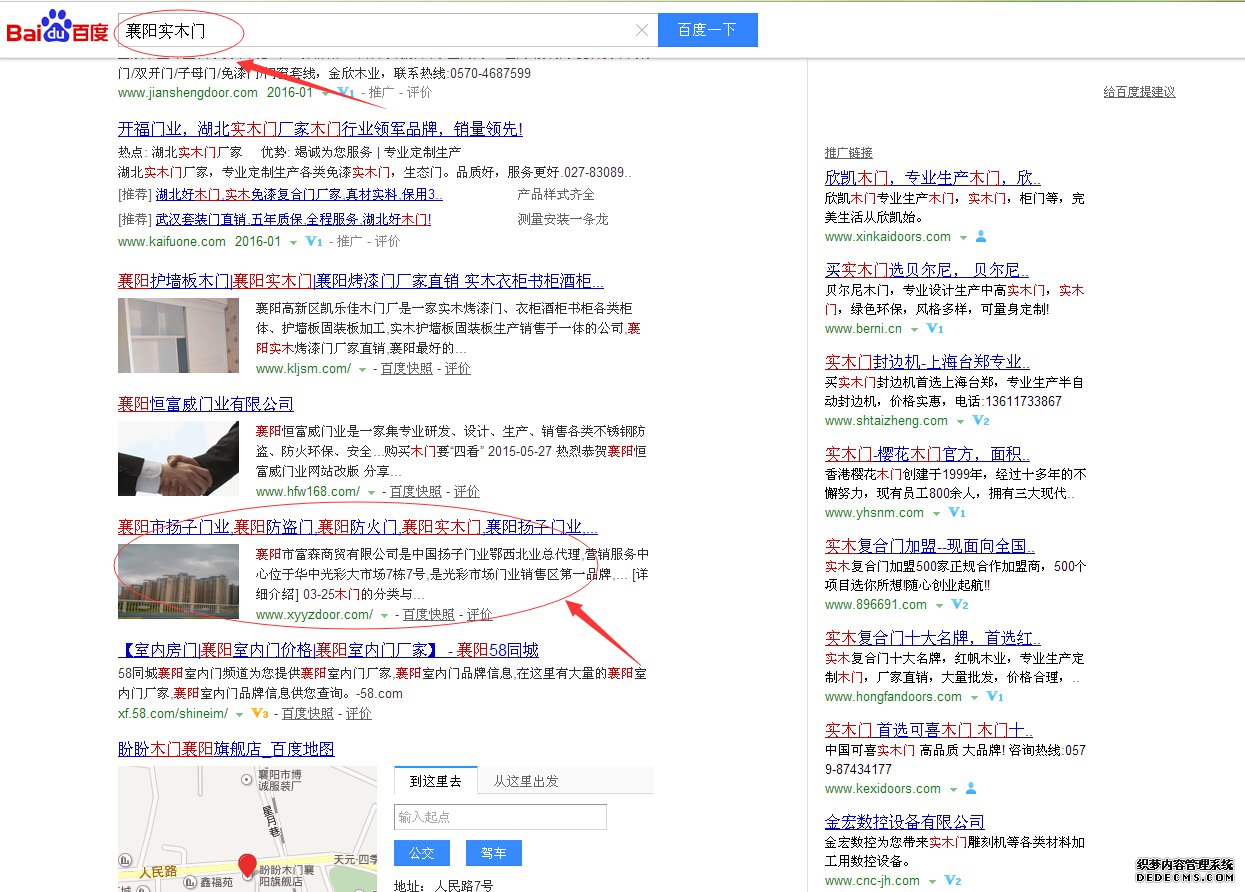Expand the arrow next to www.kexidoors.com
Image resolution: width=1245 pixels, height=892 pixels.
[953, 789]
